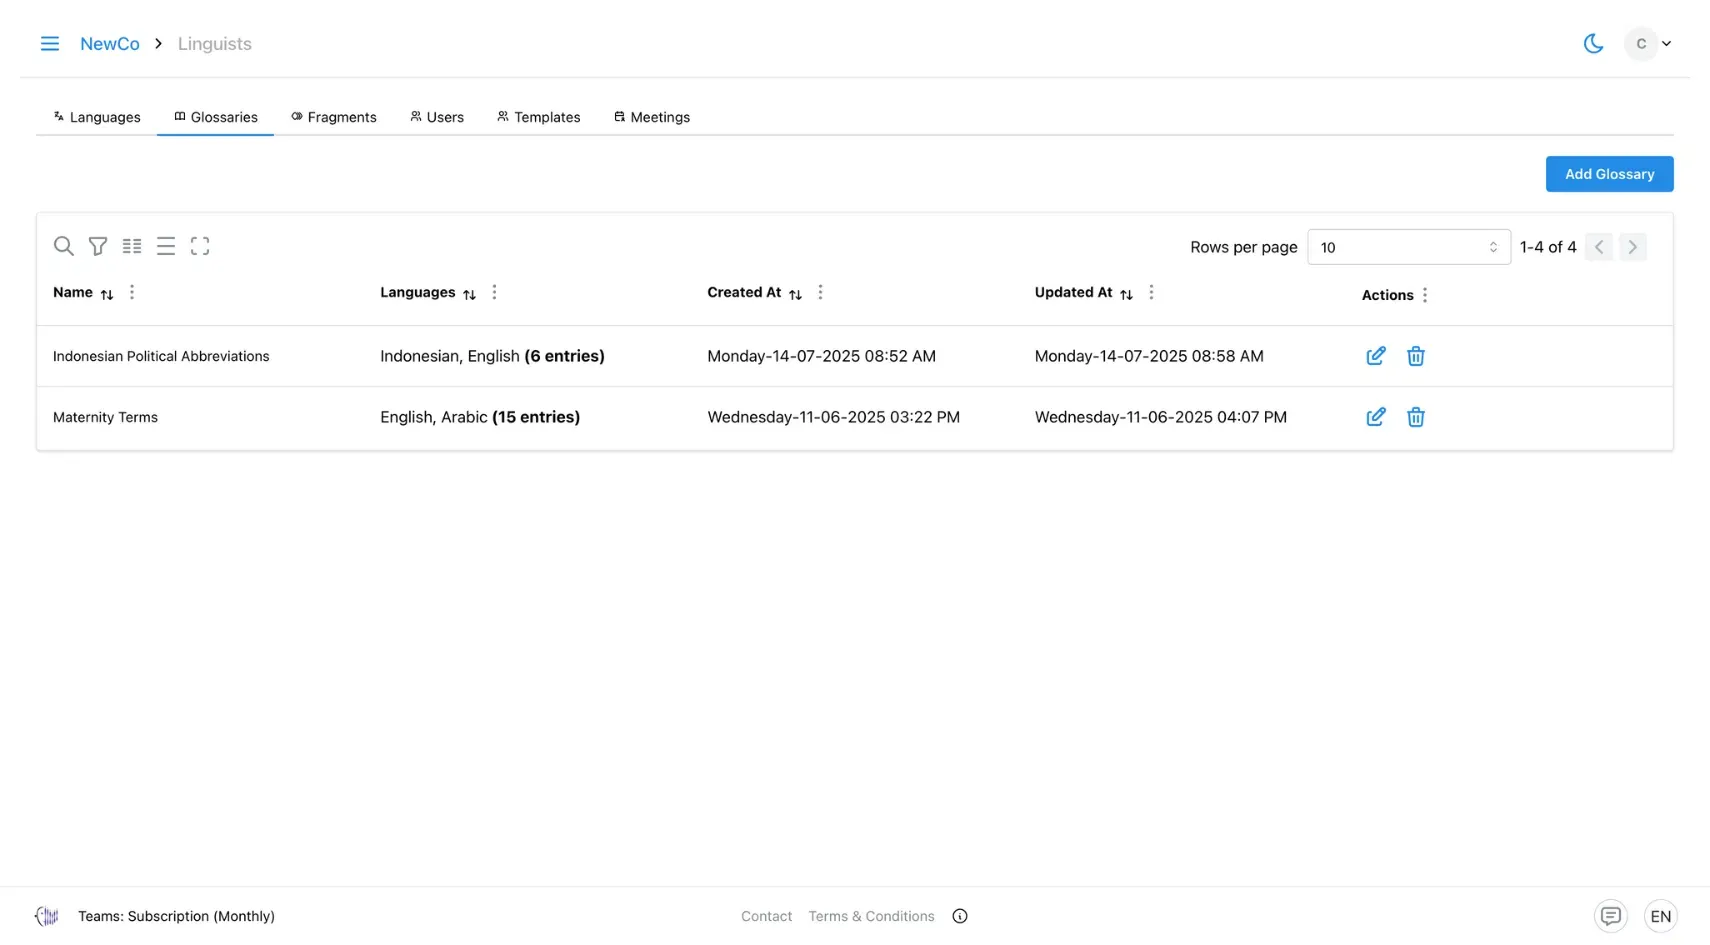The image size is (1710, 945).
Task: Open the Rows per page dropdown
Action: tap(1408, 247)
